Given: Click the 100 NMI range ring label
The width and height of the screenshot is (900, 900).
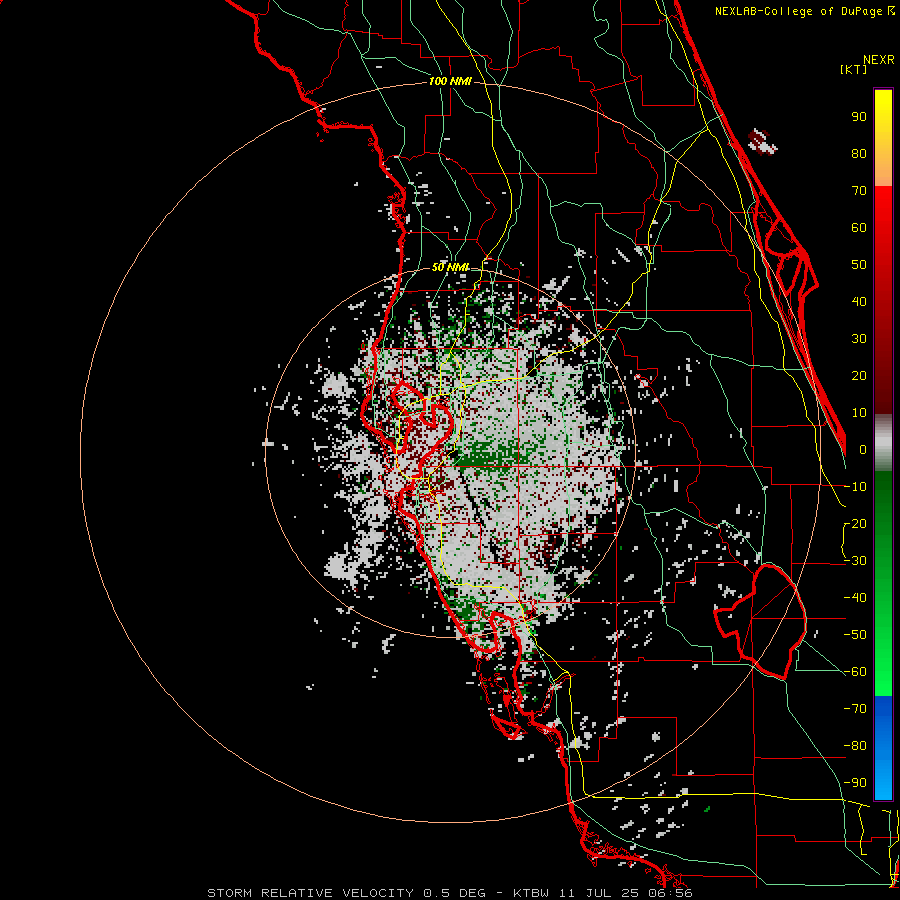Looking at the screenshot, I should pyautogui.click(x=450, y=82).
